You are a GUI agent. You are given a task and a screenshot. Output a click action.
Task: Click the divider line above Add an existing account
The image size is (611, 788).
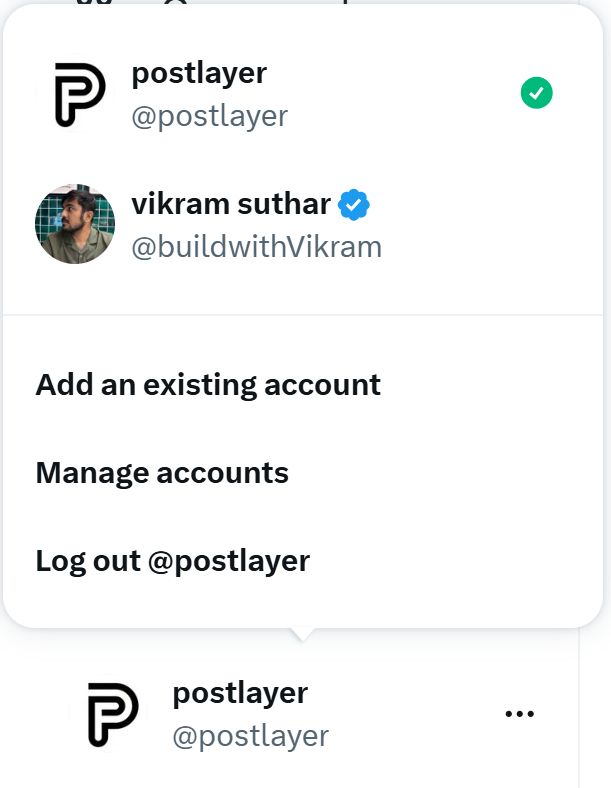303,315
